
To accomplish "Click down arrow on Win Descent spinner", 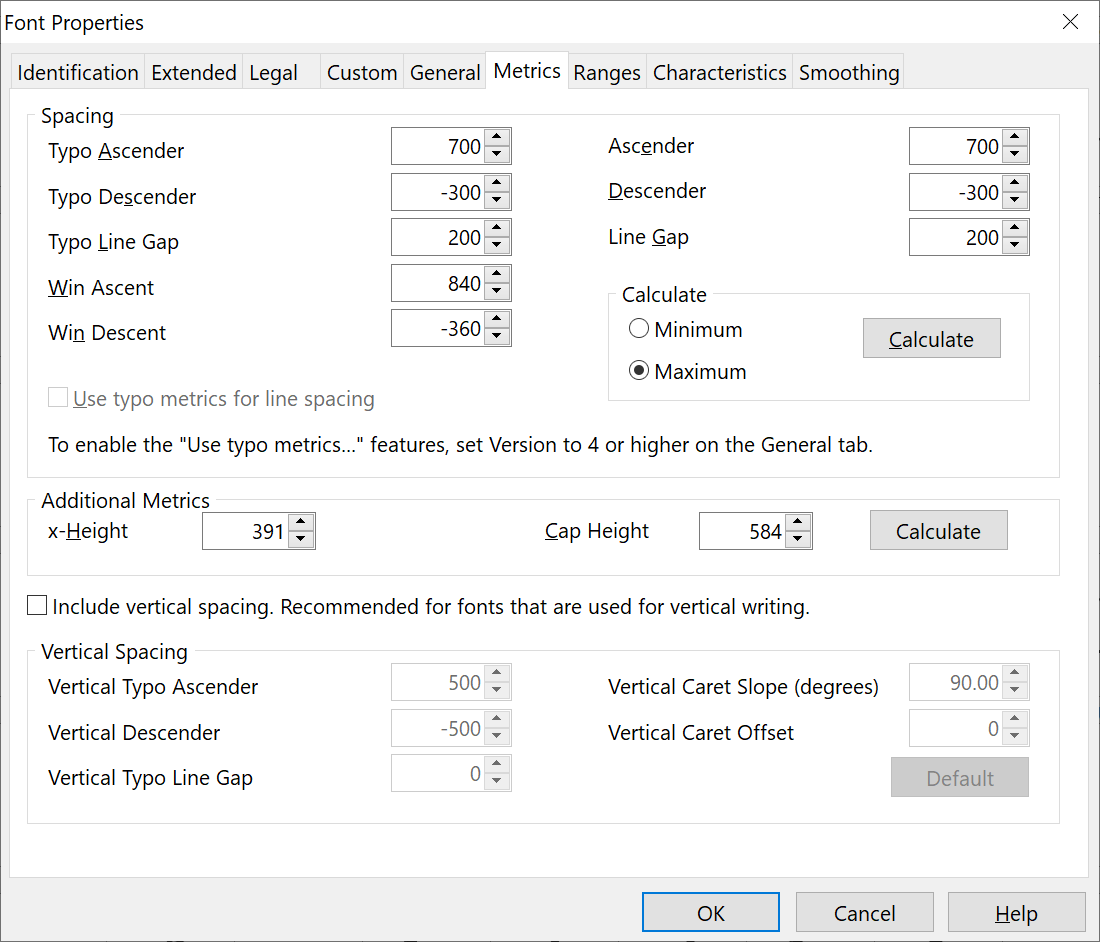I will coord(498,337).
